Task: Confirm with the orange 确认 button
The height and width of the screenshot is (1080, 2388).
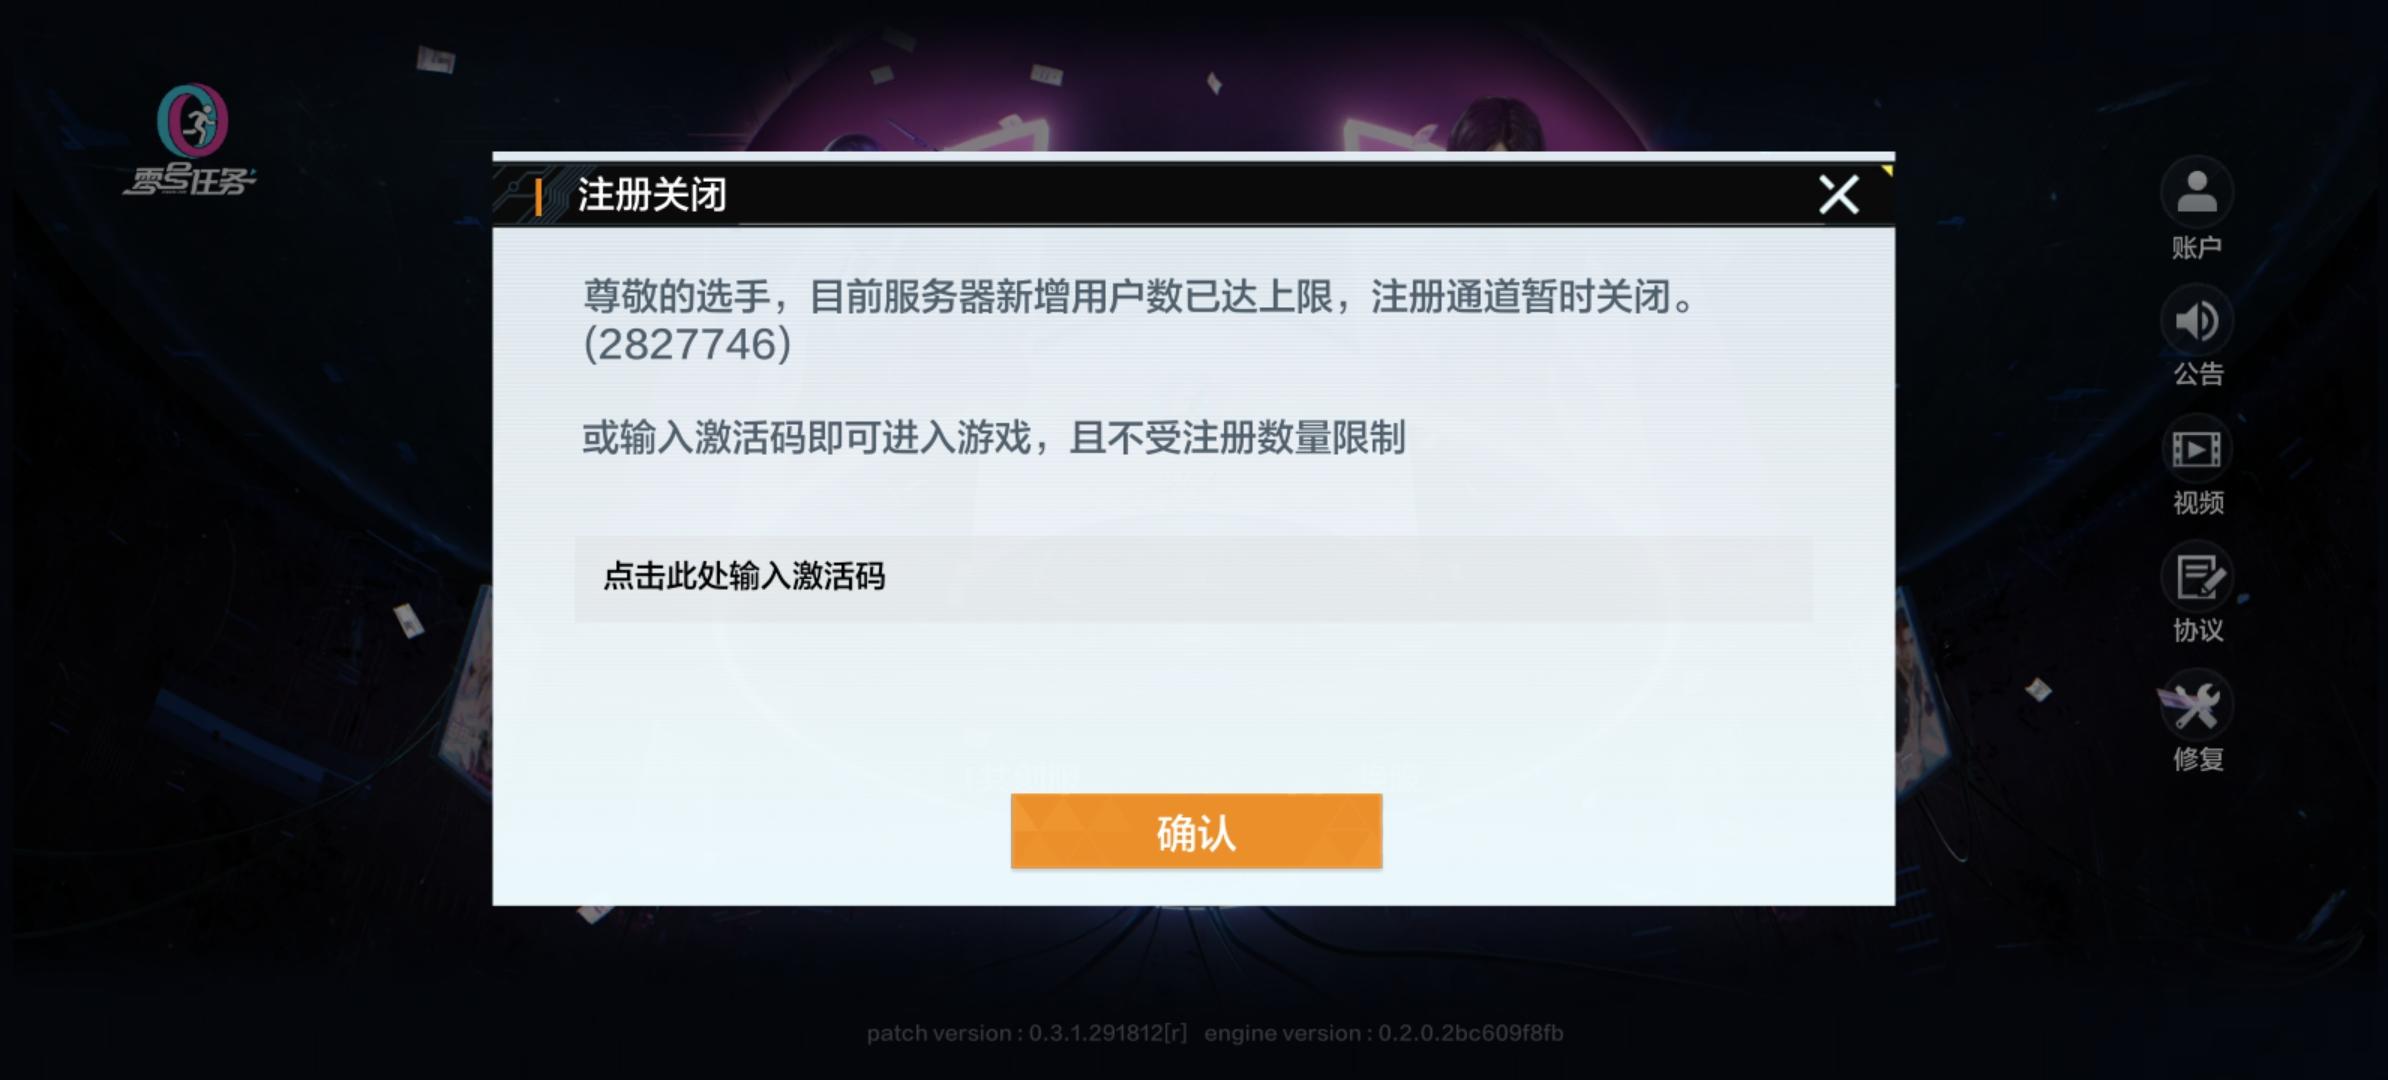Action: (1196, 831)
